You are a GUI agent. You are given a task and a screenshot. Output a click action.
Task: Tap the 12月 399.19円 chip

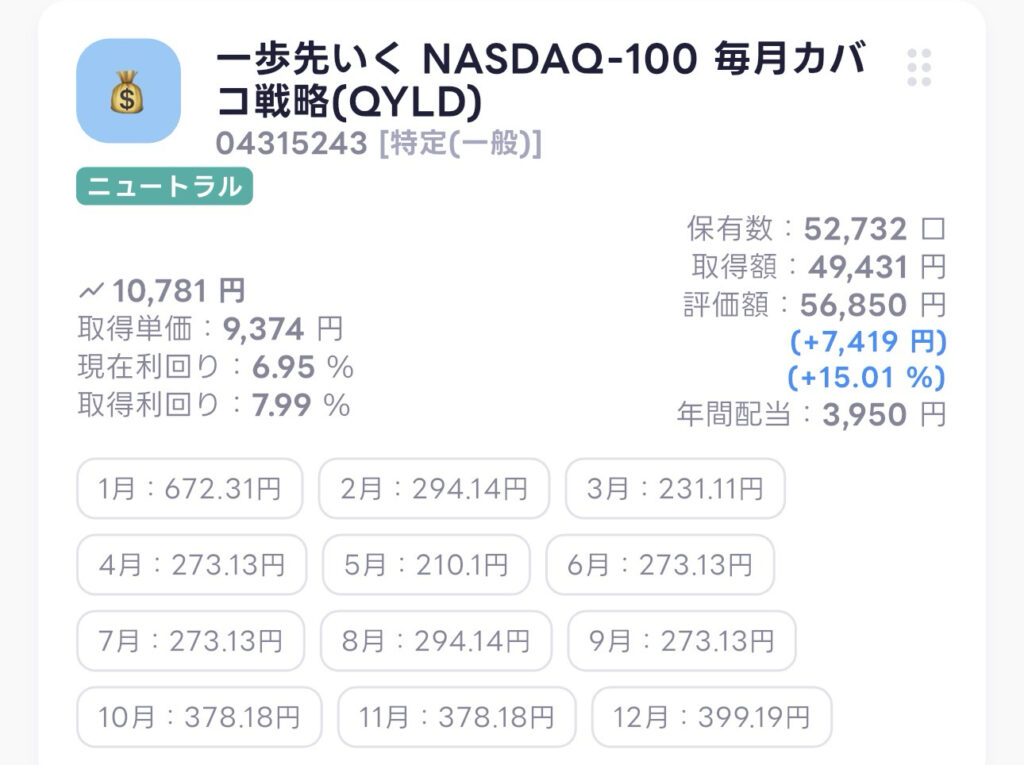(x=711, y=717)
